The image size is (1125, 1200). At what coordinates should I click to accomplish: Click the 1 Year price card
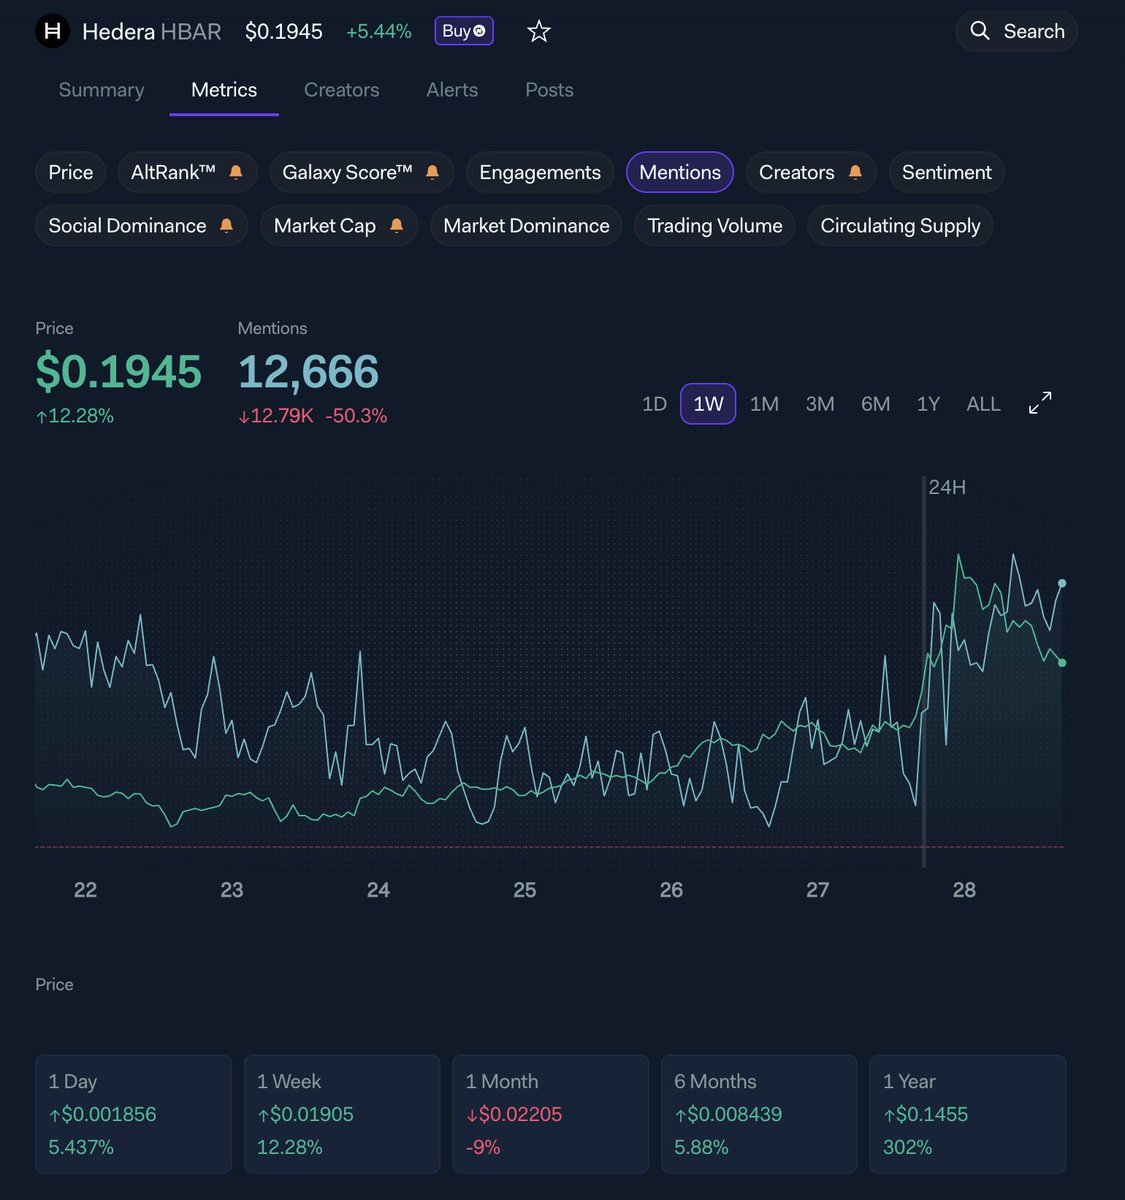click(x=968, y=1114)
